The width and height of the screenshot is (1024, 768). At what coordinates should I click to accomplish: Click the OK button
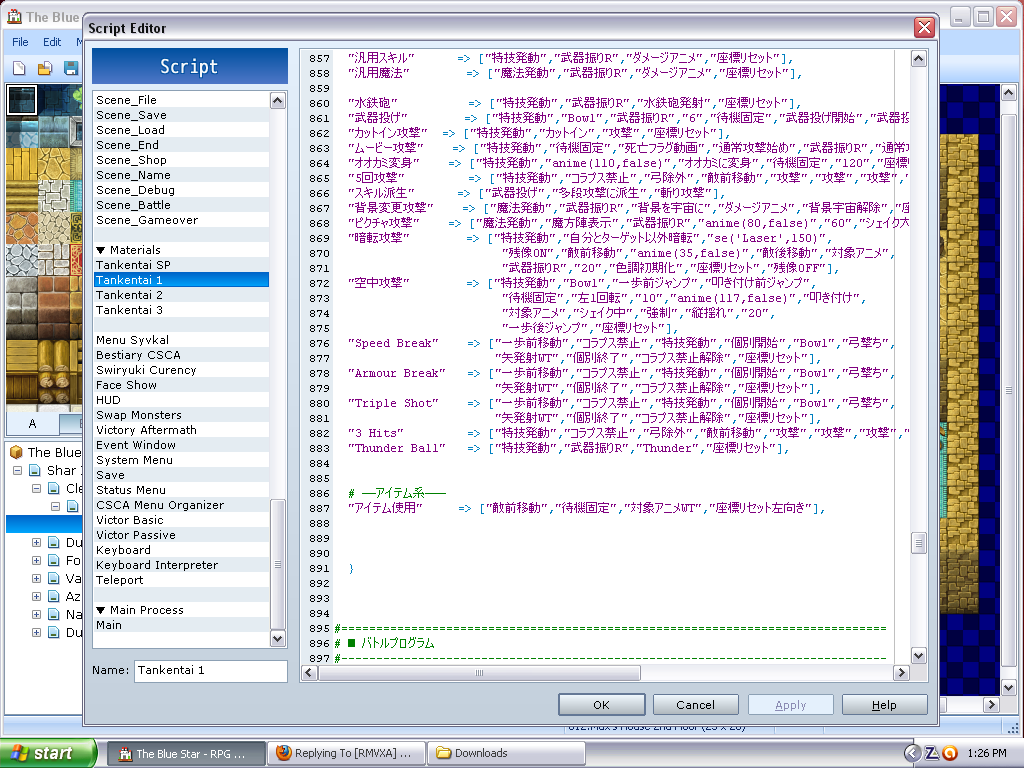[601, 705]
